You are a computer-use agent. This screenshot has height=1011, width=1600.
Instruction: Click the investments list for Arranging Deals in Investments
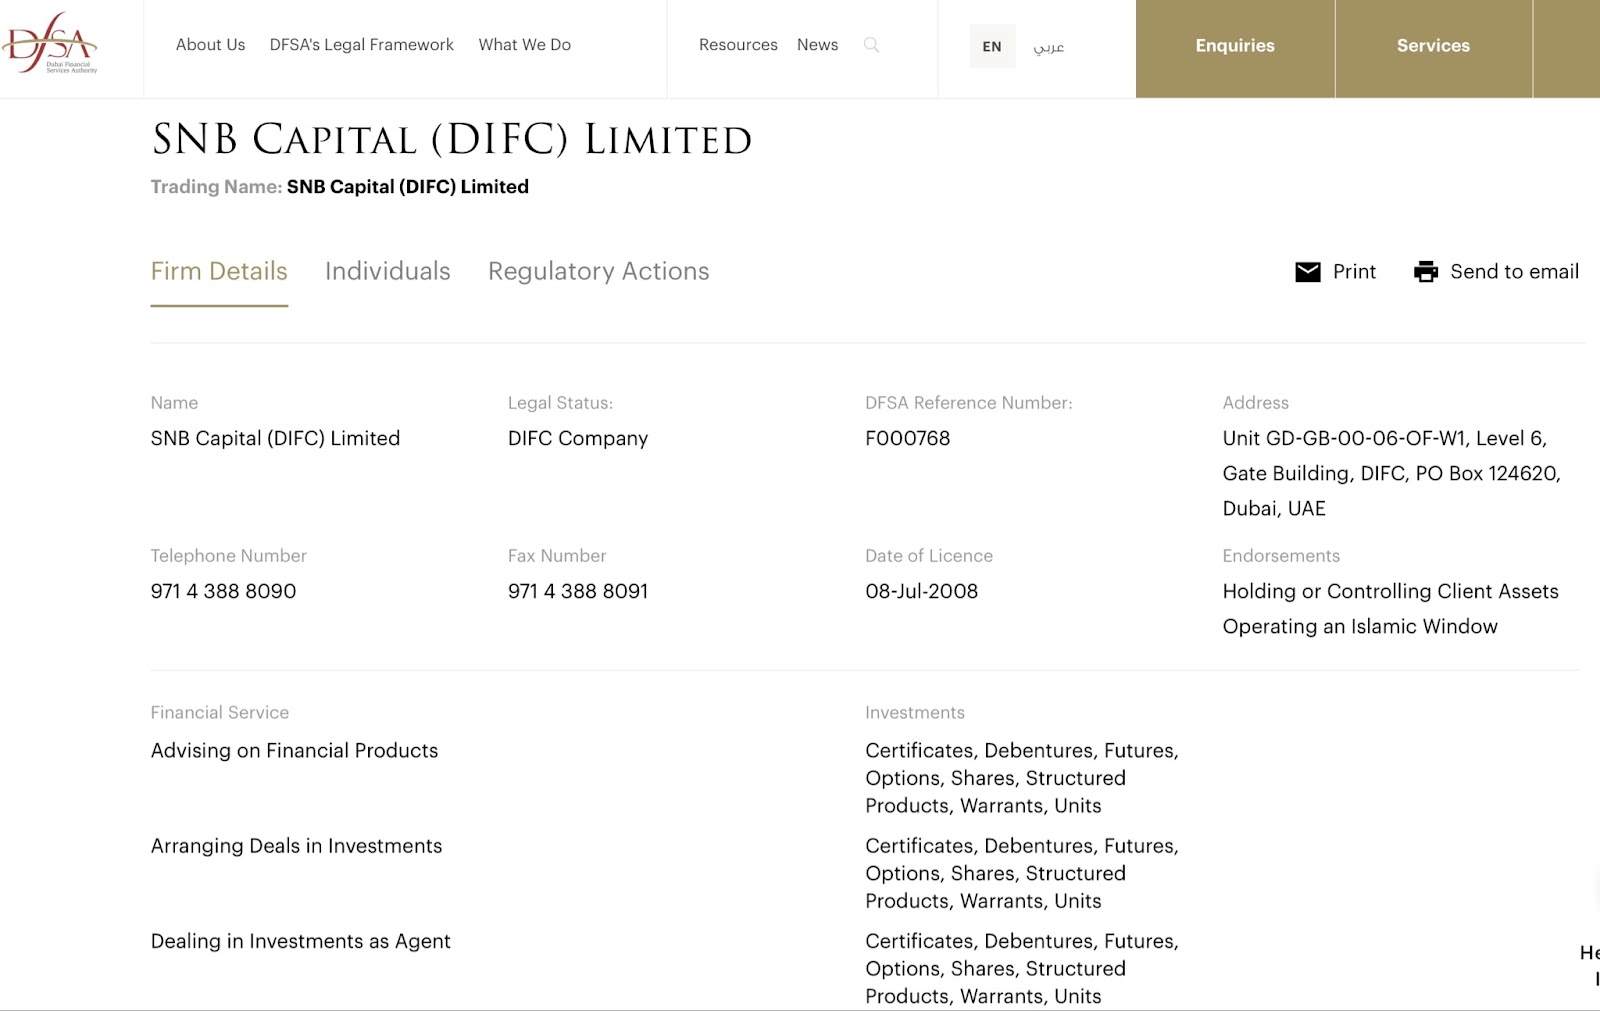click(x=1022, y=873)
